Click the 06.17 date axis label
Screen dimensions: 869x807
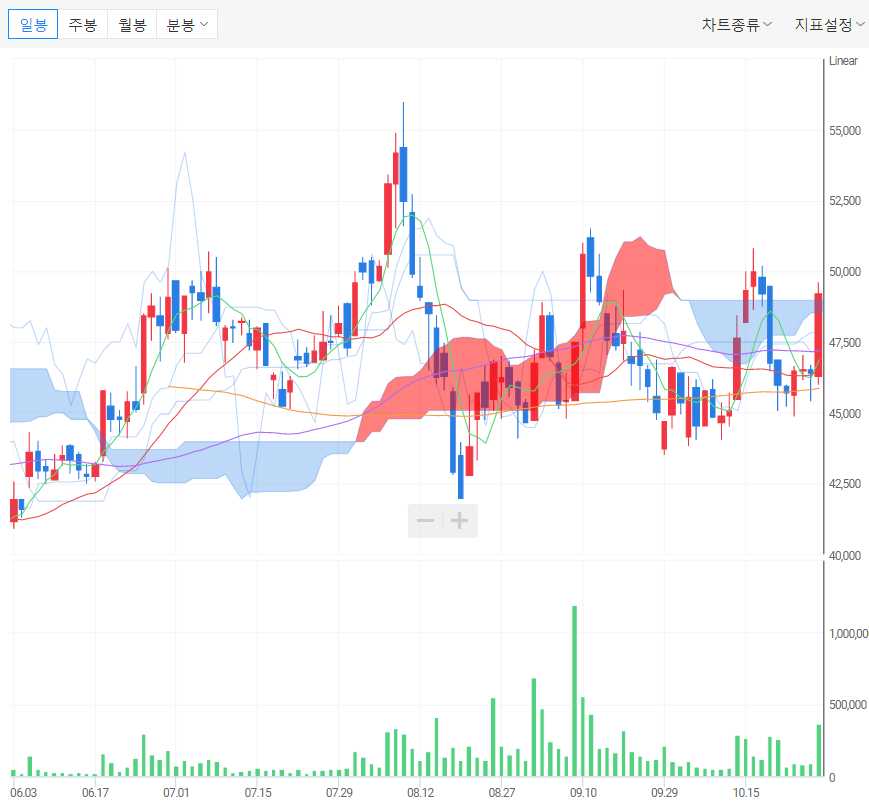click(95, 793)
